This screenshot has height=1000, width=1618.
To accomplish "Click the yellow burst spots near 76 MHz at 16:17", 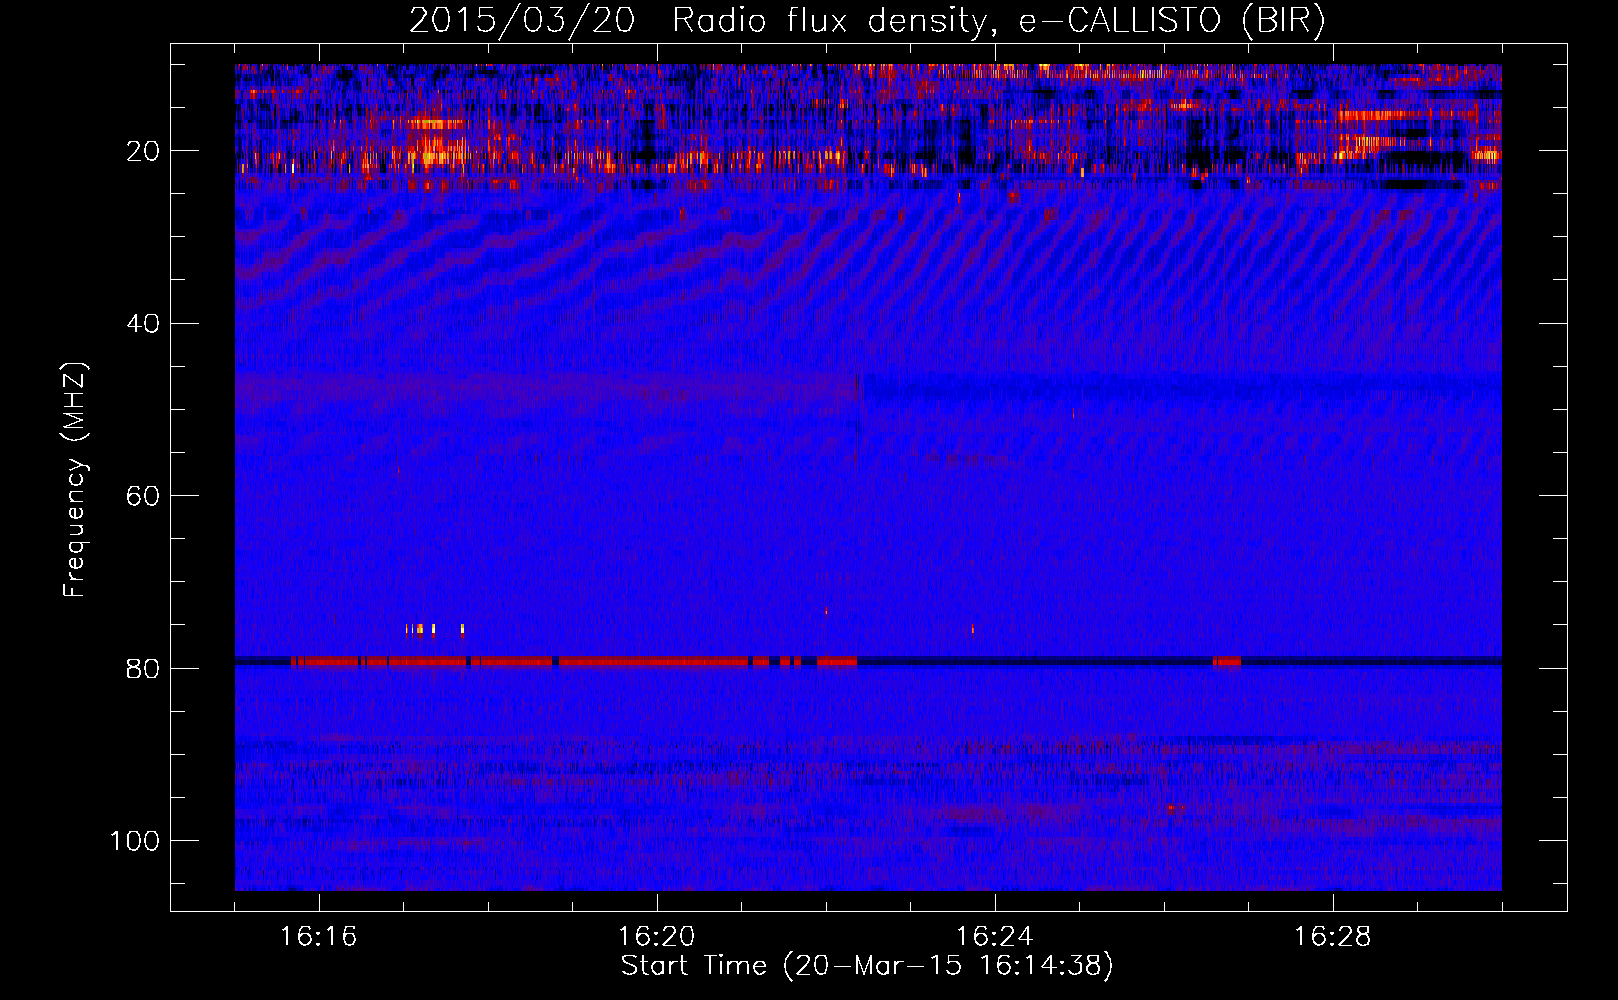I will click(x=434, y=629).
